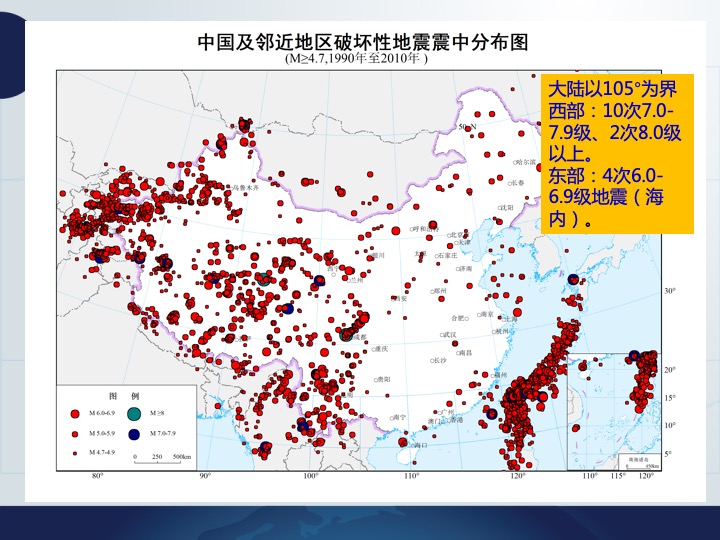The width and height of the screenshot is (720, 540).
Task: Click the 0-250-500km scale bar in the legend
Action: point(162,458)
